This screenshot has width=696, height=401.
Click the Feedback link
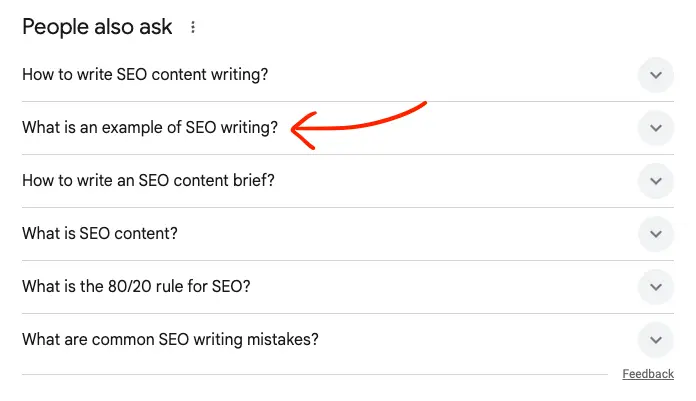648,374
